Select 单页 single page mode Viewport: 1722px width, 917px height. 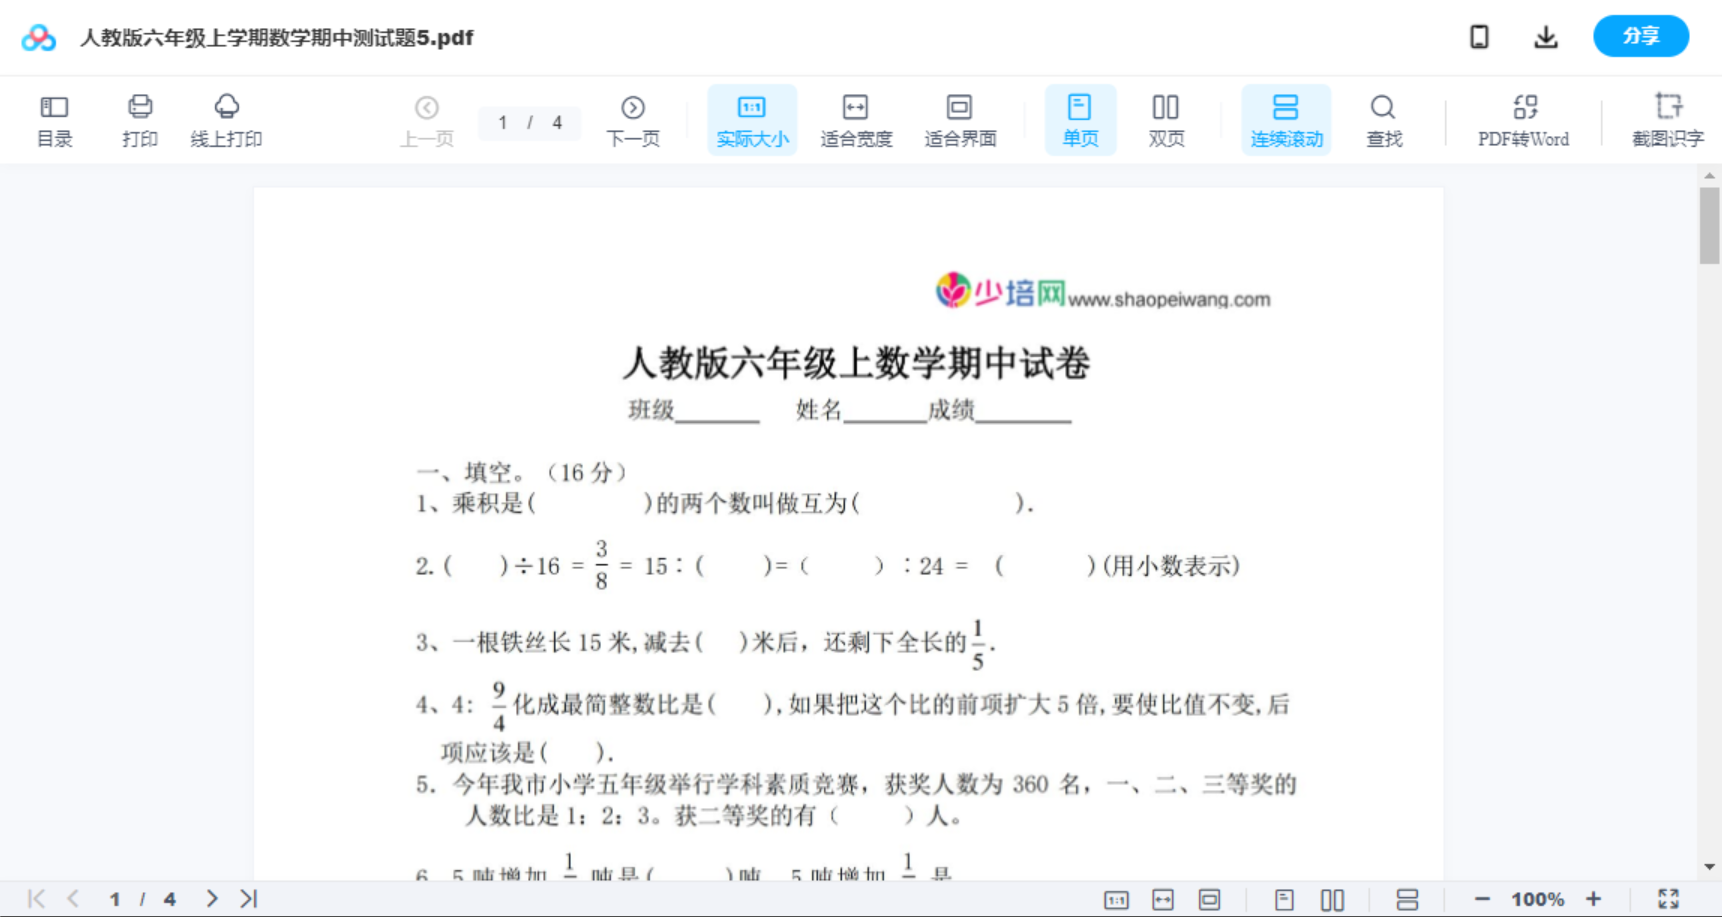pyautogui.click(x=1080, y=119)
